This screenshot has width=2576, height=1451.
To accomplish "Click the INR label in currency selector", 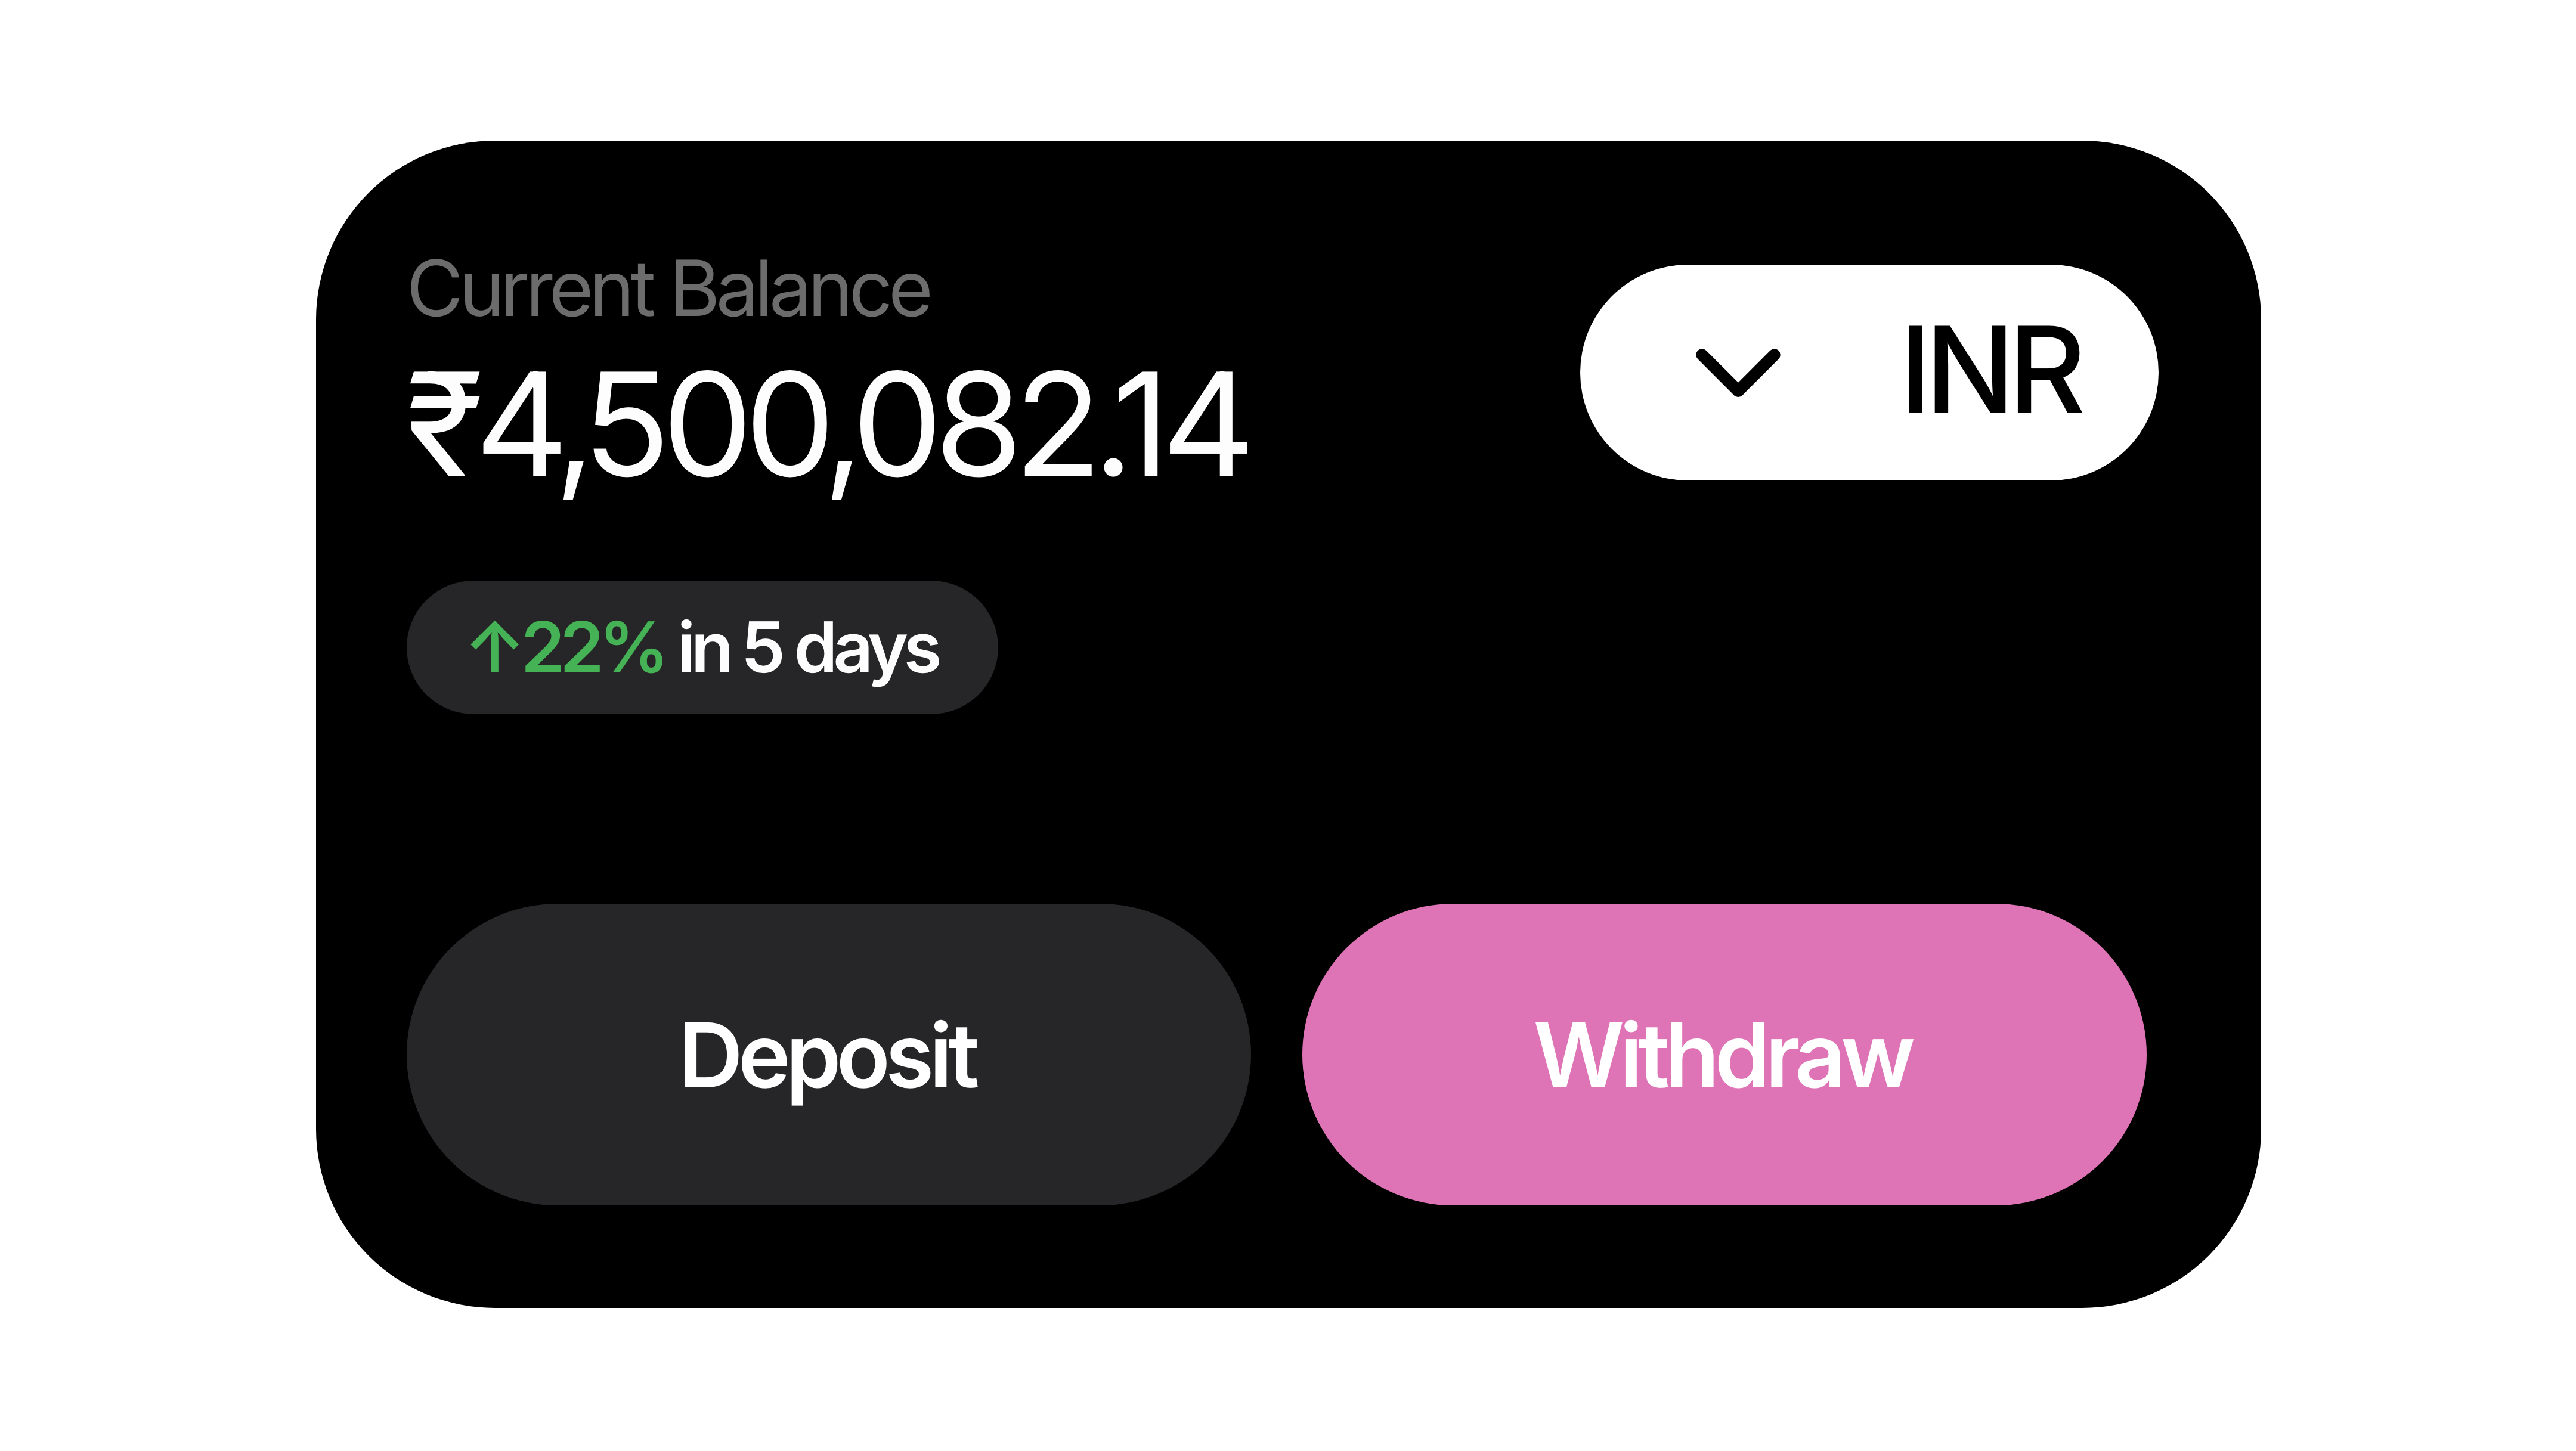I will click(1992, 371).
